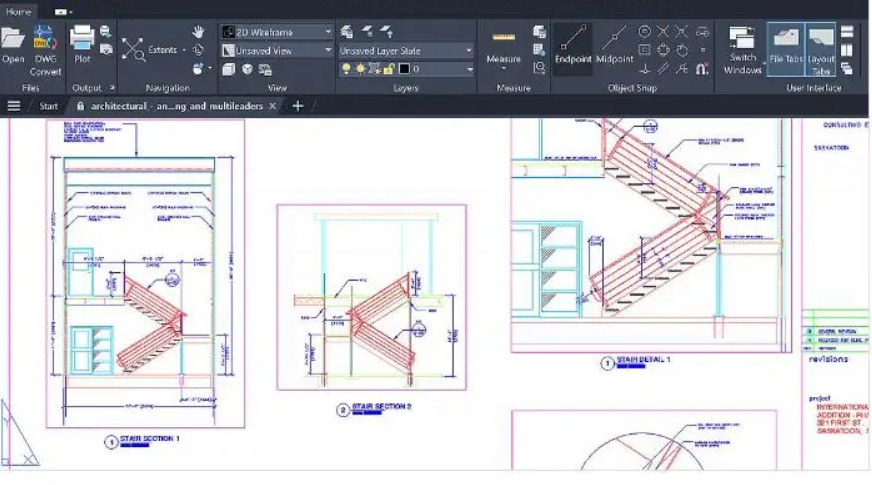This screenshot has width=872, height=485.
Task: Add a new drawing tab with plus button
Action: (297, 106)
